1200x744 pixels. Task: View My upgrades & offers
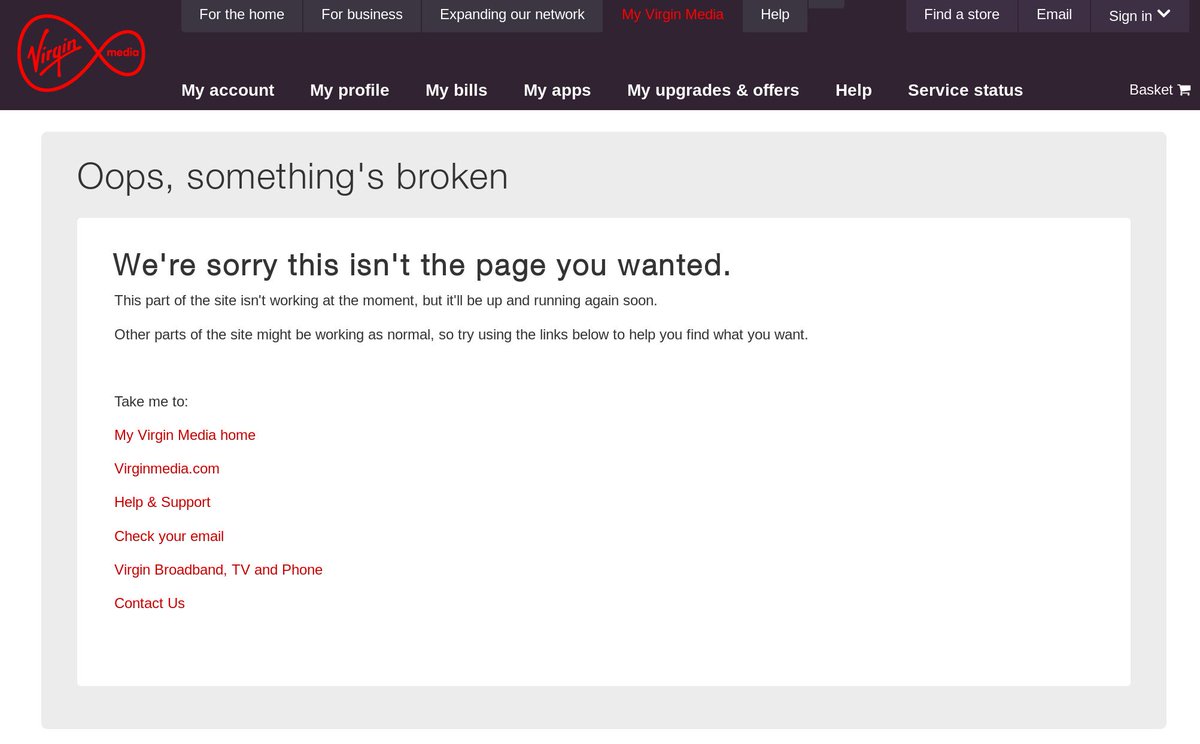pyautogui.click(x=713, y=90)
